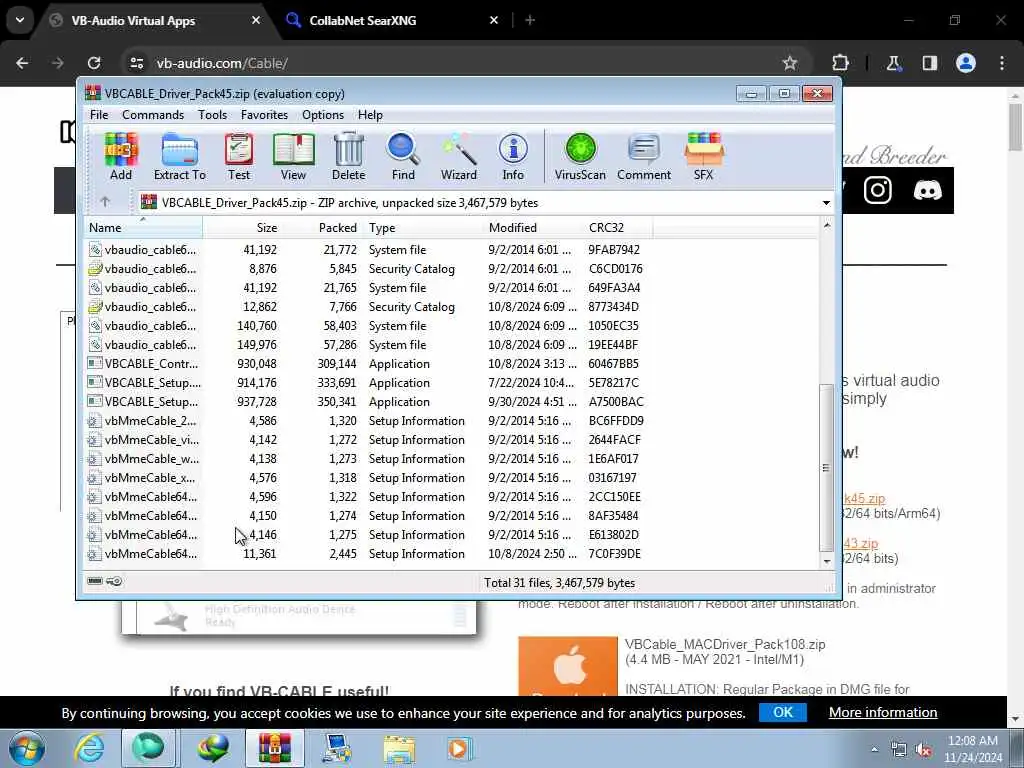The width and height of the screenshot is (1024, 768).
Task: Open the Commands menu
Action: [x=153, y=115]
